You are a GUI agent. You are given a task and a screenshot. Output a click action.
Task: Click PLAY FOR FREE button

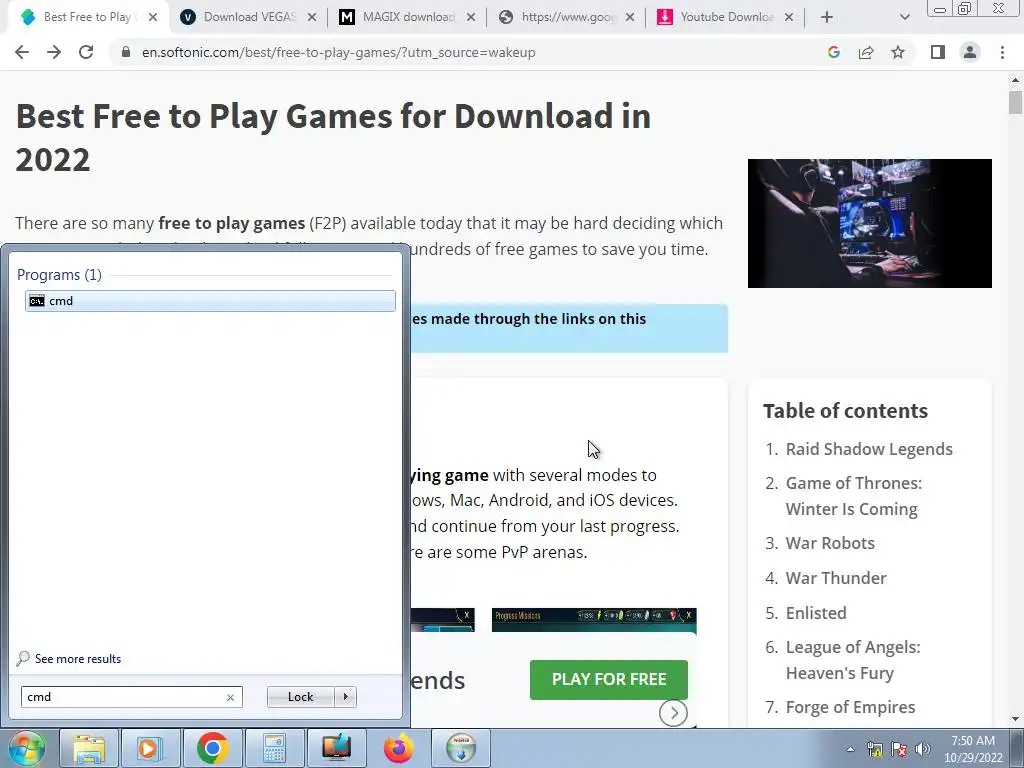pyautogui.click(x=609, y=679)
